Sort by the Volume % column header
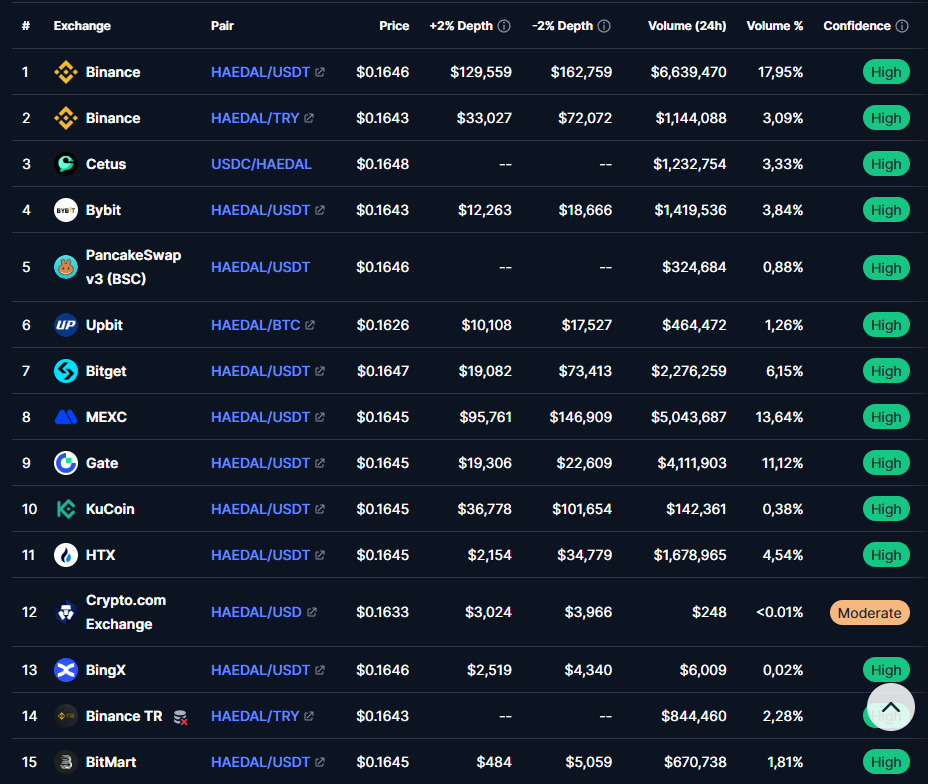Image resolution: width=928 pixels, height=784 pixels. 775,26
